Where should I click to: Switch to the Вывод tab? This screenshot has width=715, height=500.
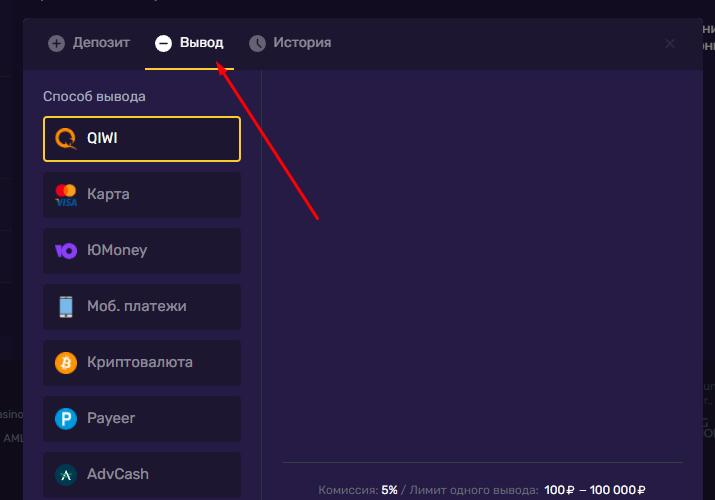(x=200, y=43)
